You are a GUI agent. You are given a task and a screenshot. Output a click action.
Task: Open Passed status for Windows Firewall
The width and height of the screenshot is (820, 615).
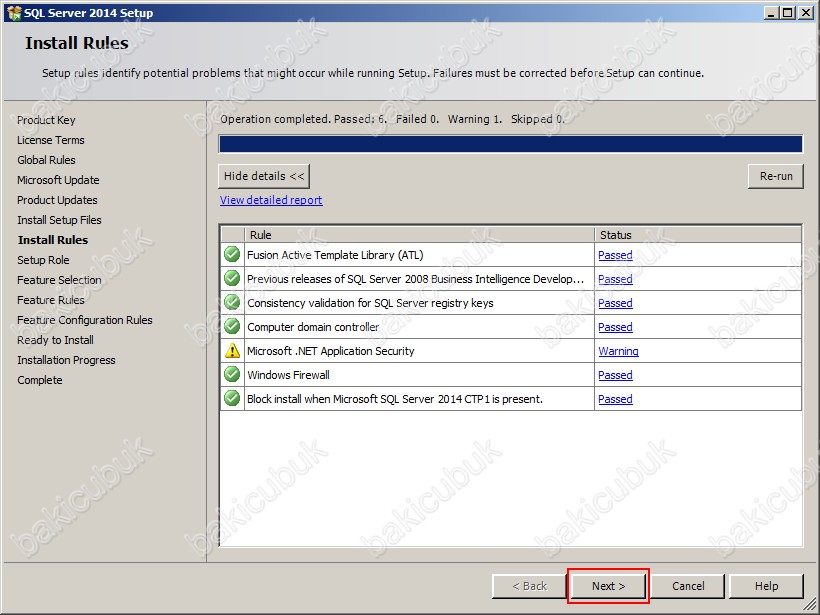(615, 375)
